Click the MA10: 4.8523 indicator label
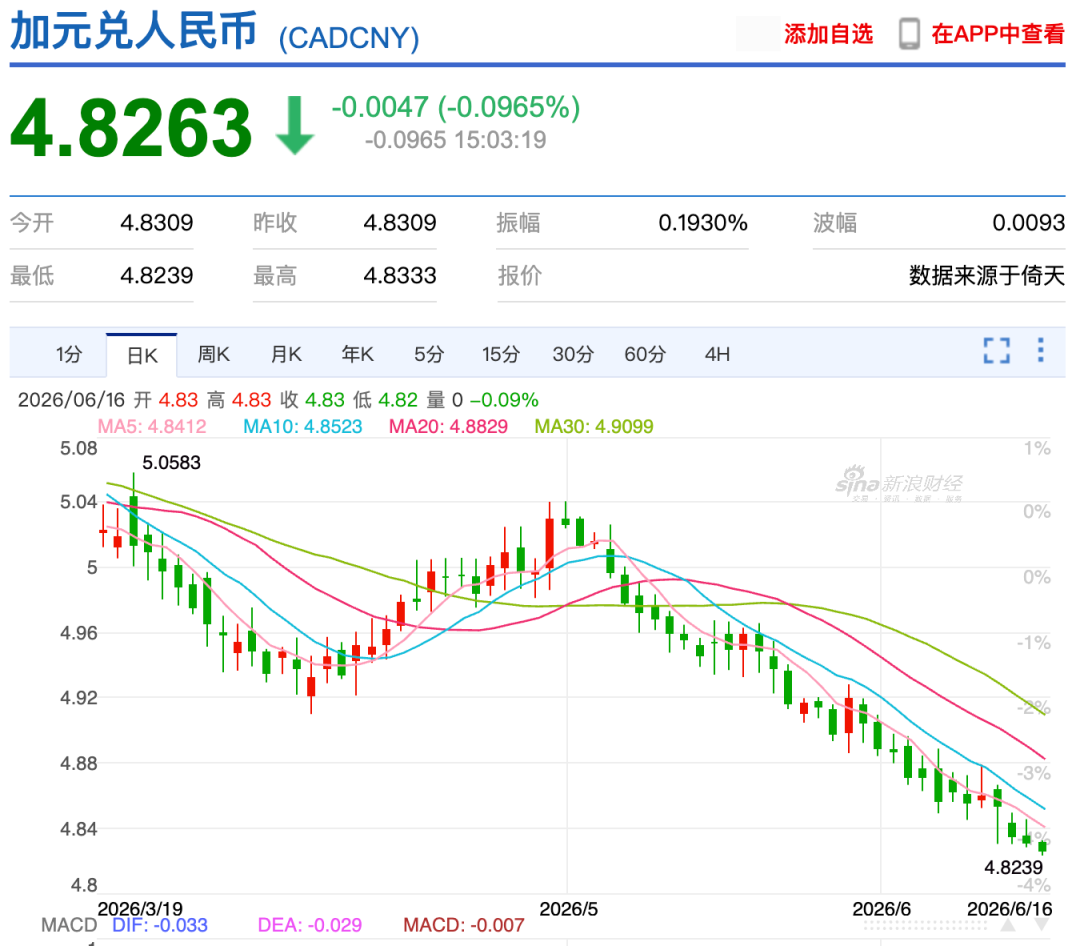 click(302, 426)
